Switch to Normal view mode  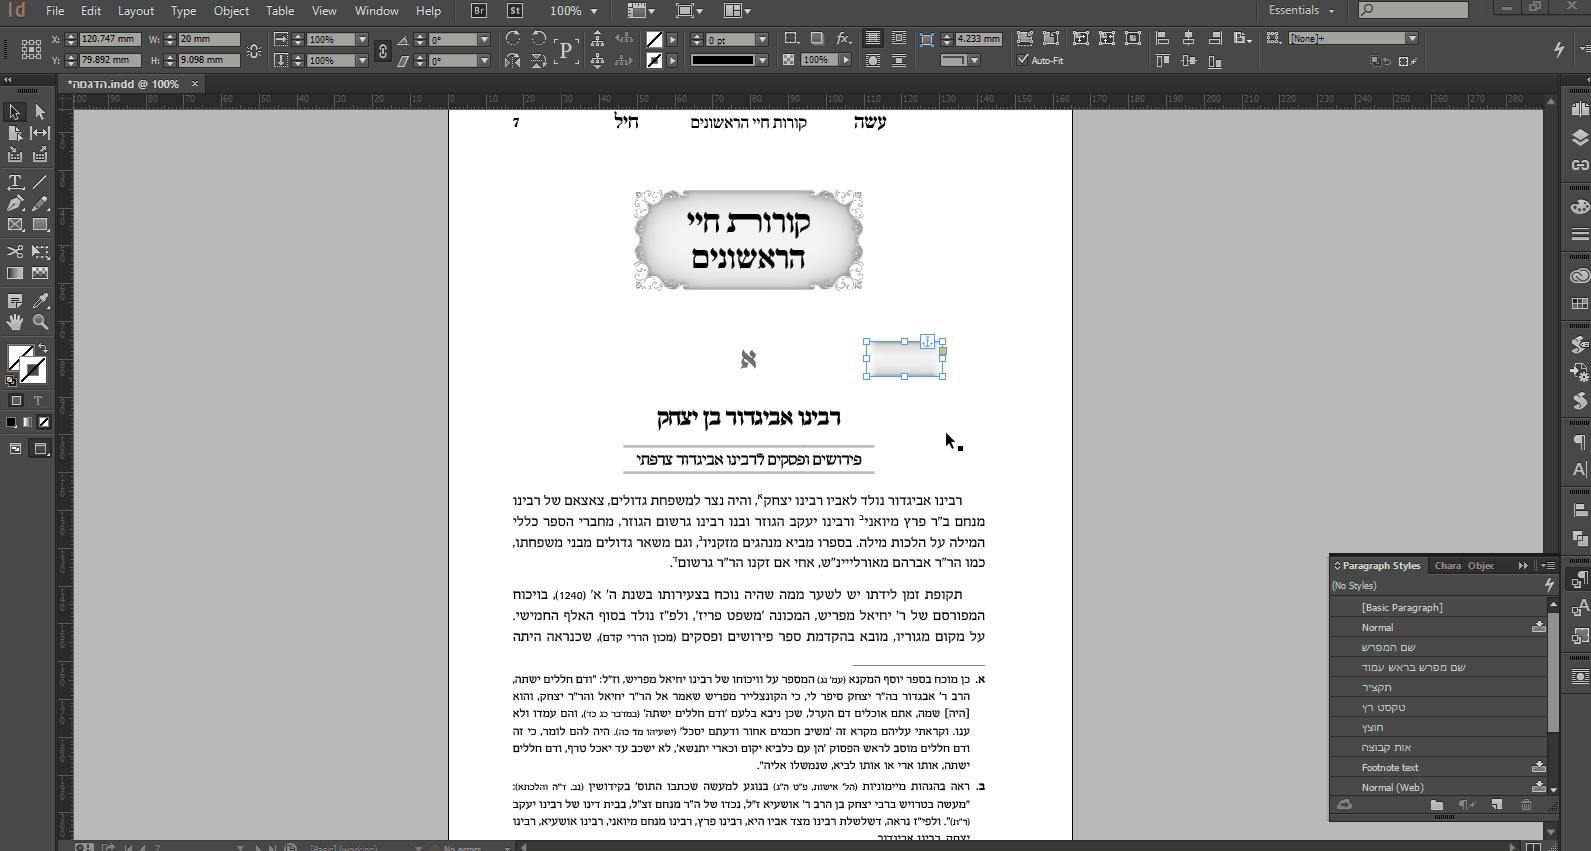[x=16, y=449]
